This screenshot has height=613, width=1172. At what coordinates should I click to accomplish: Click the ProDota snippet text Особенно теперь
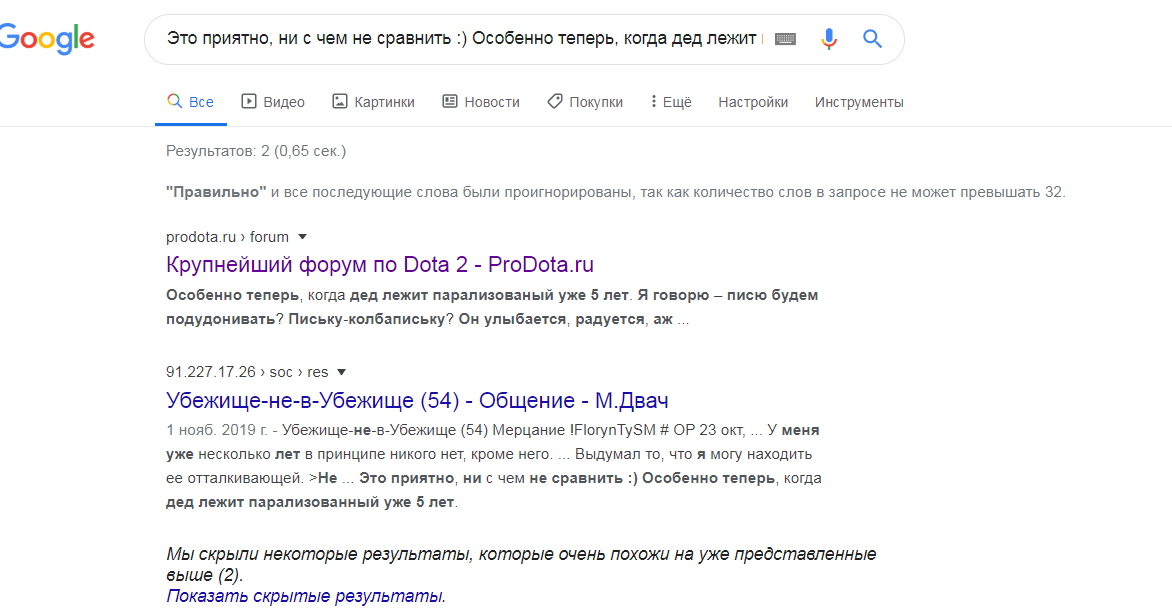(232, 295)
